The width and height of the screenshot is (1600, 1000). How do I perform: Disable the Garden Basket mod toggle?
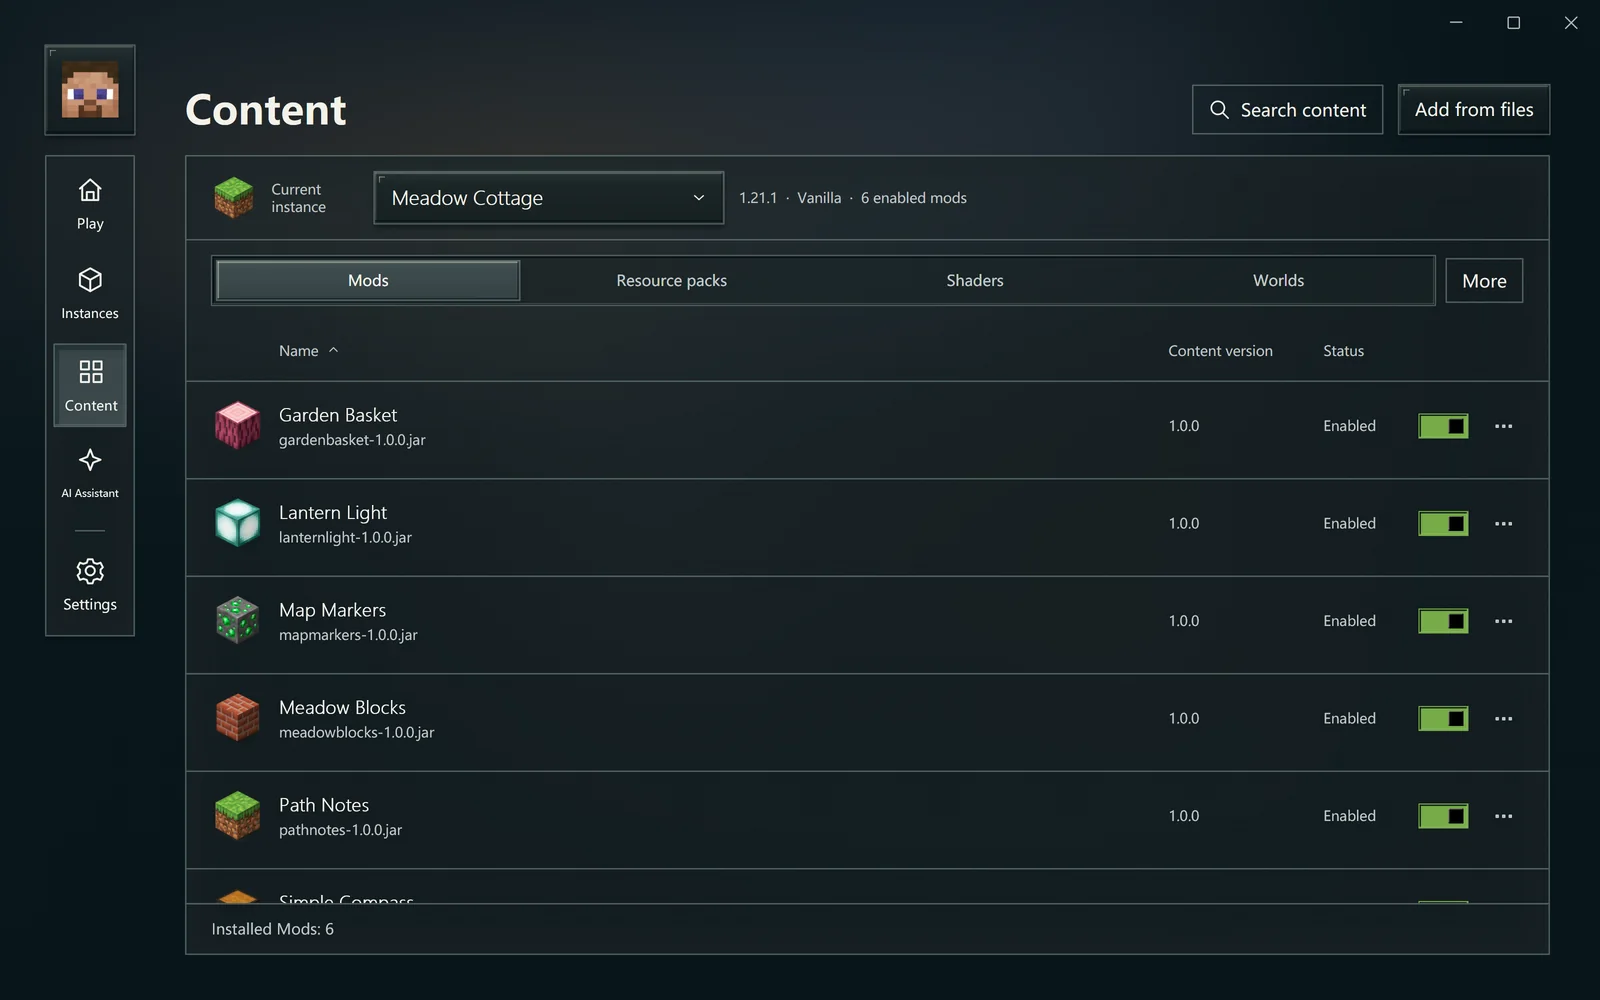[x=1443, y=426]
